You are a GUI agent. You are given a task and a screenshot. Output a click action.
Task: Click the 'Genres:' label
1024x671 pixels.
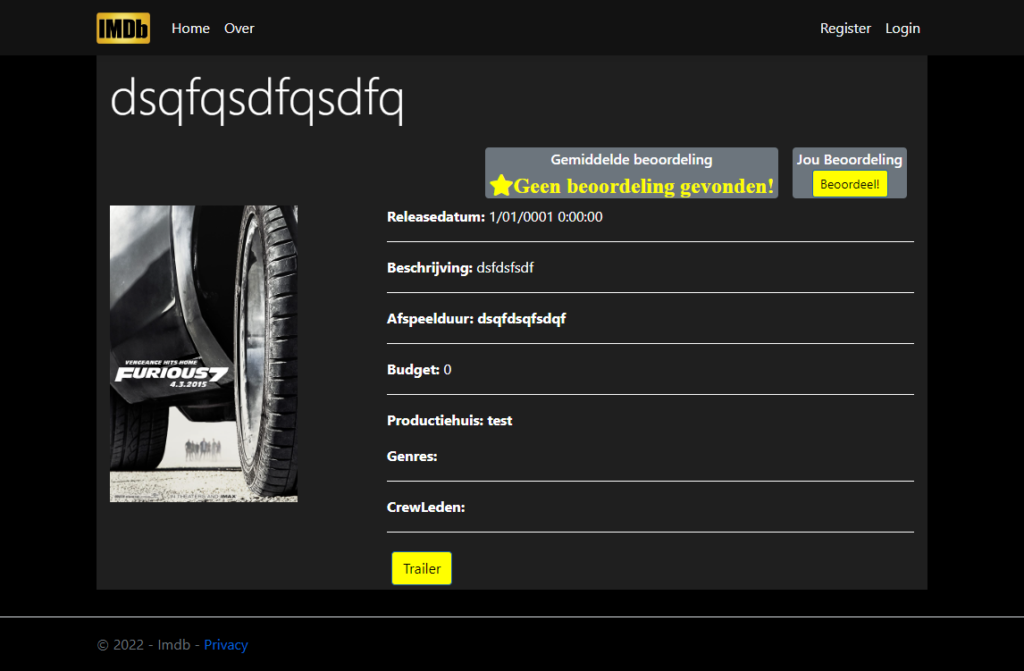[x=412, y=457]
